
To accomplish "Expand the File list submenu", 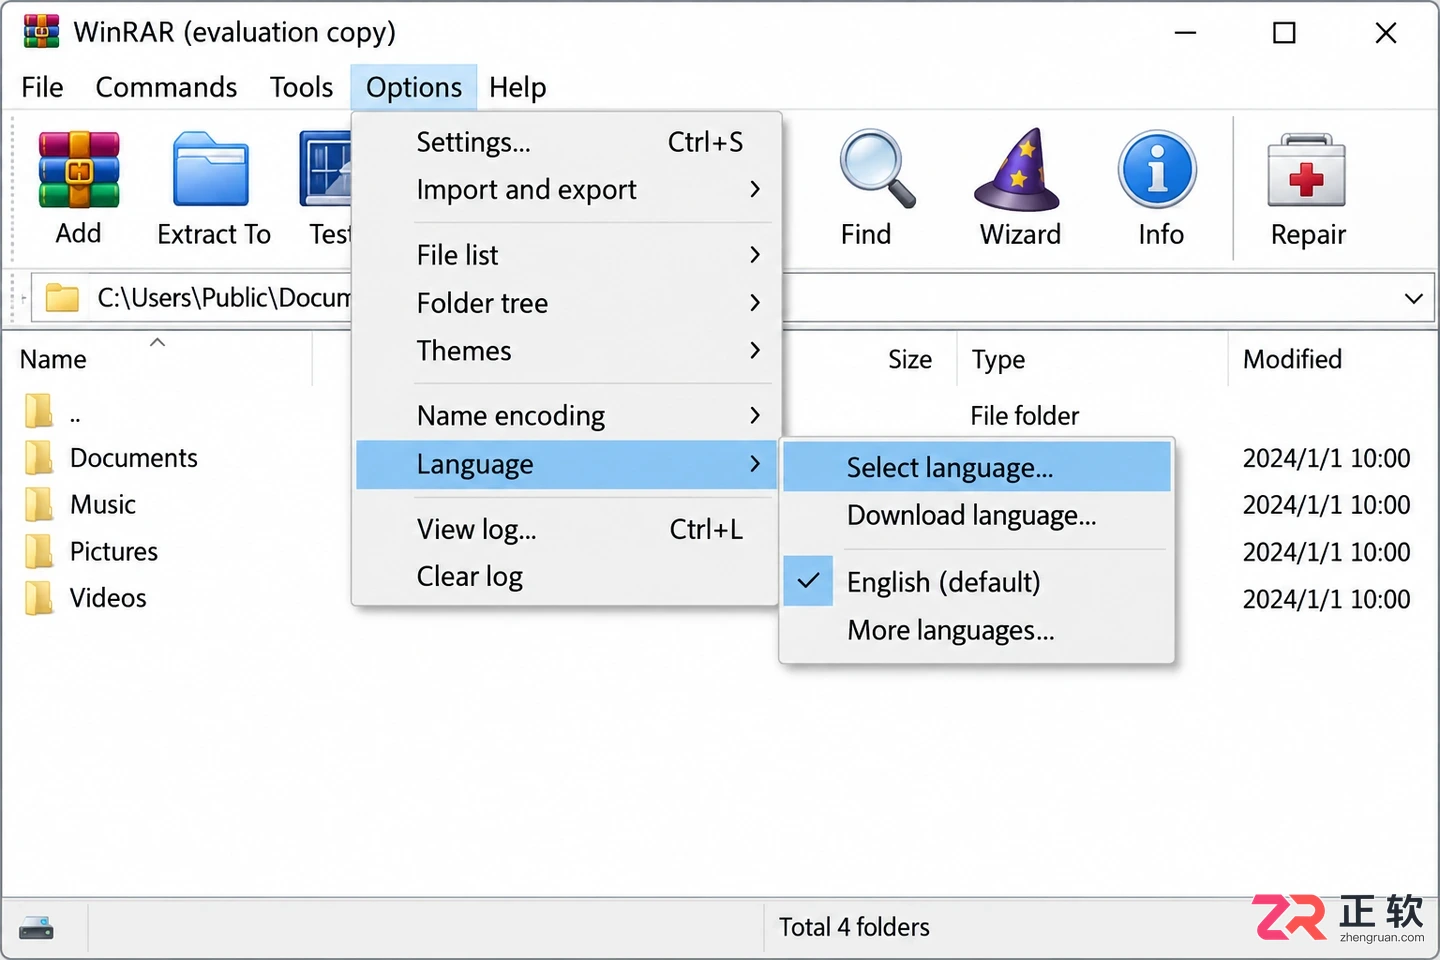I will click(566, 255).
